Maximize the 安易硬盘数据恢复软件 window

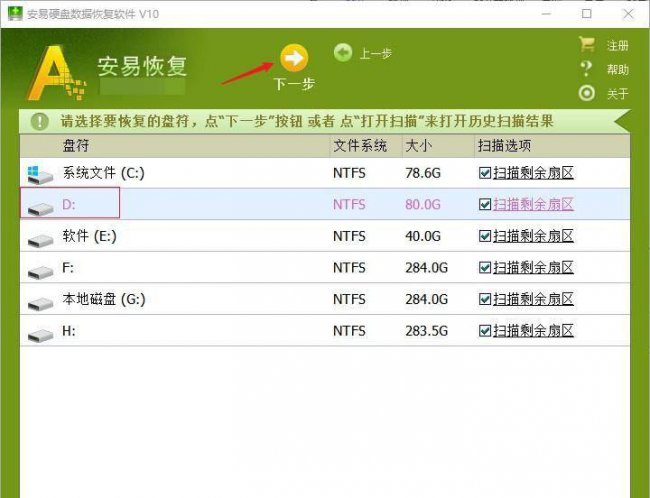(587, 14)
